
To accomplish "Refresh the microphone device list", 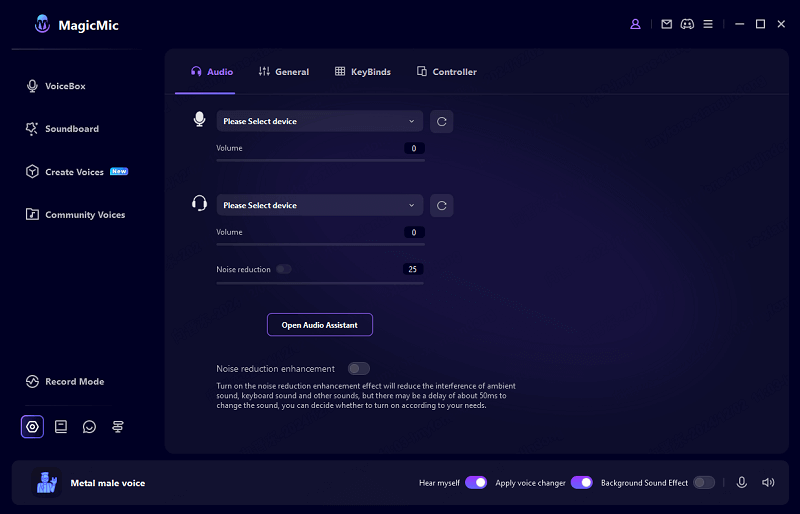I will [441, 121].
